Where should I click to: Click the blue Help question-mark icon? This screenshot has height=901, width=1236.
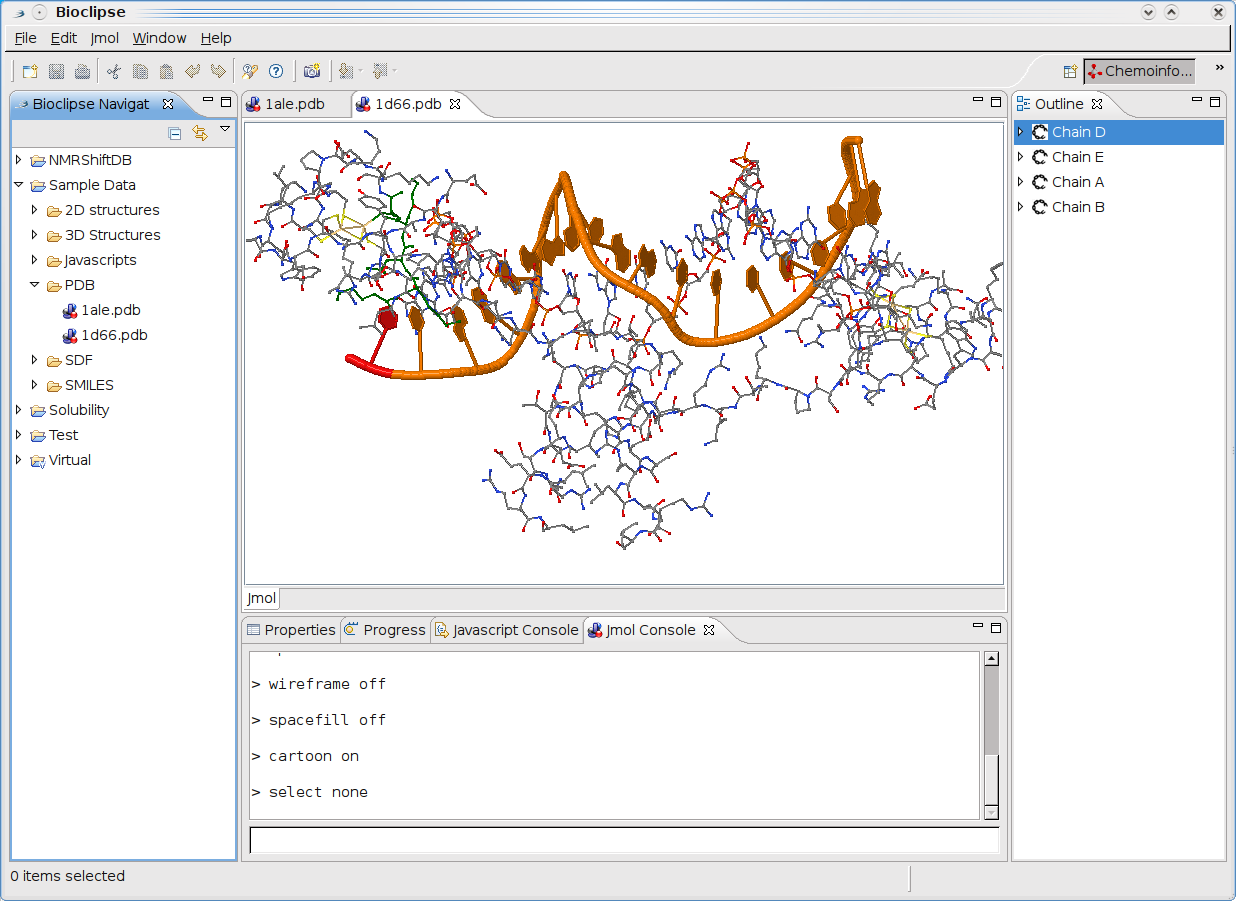pyautogui.click(x=276, y=71)
